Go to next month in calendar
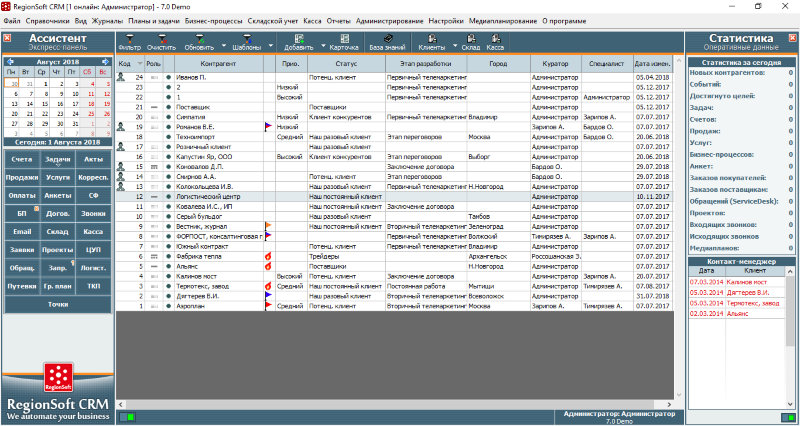The image size is (800, 426). click(104, 62)
